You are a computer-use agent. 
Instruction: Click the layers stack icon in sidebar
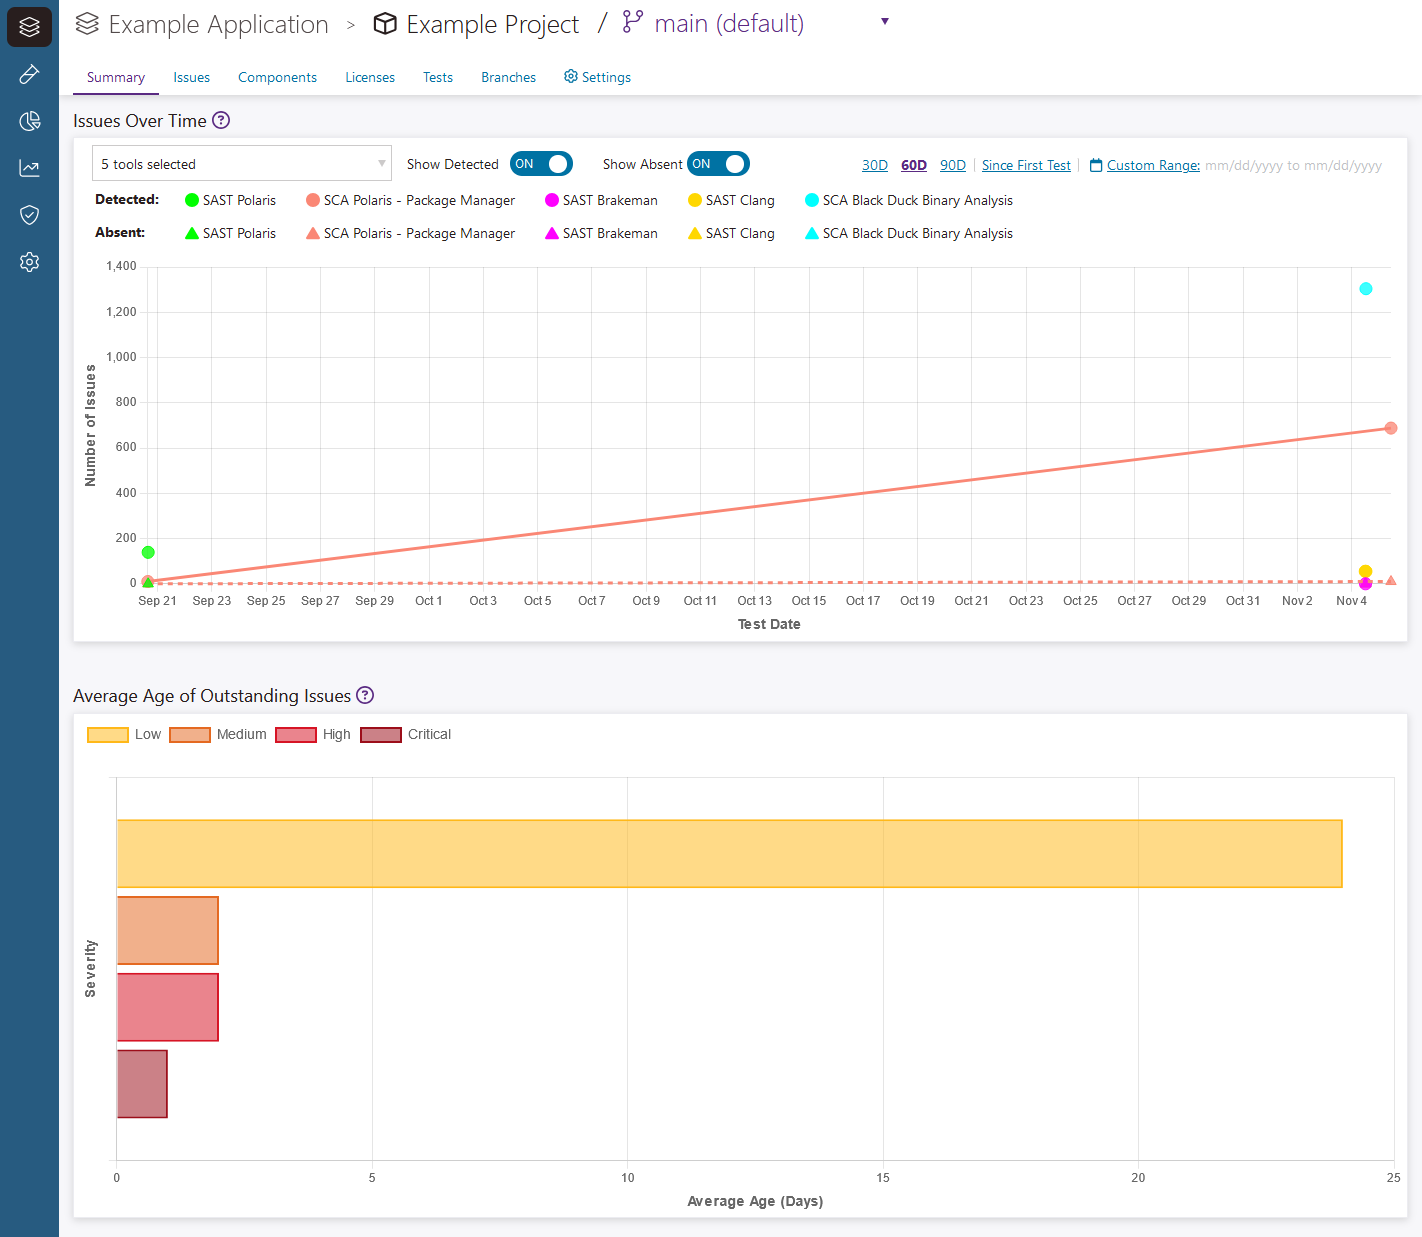(x=29, y=27)
